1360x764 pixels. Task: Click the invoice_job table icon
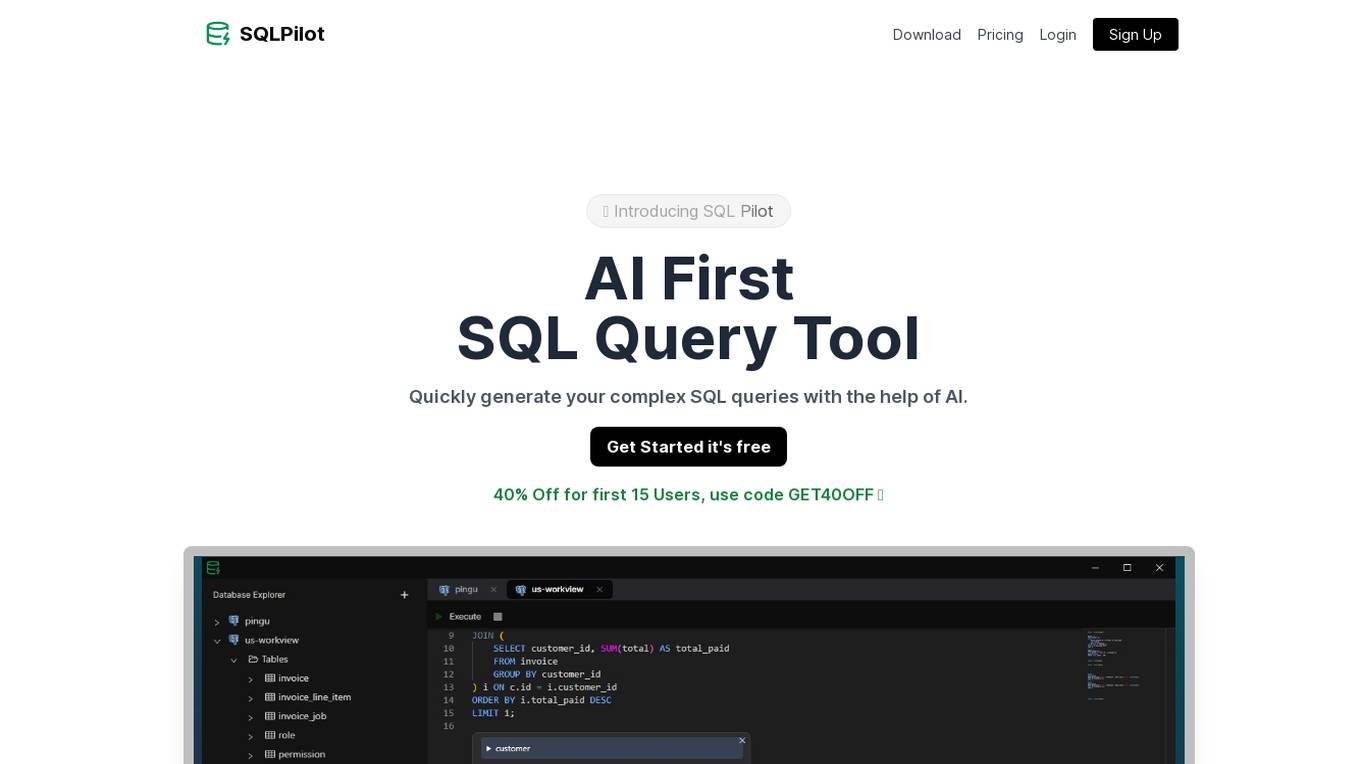click(270, 716)
